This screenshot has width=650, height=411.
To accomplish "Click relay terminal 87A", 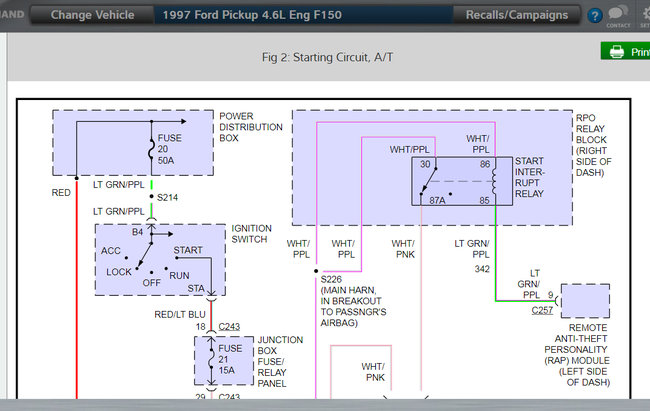I will 437,200.
